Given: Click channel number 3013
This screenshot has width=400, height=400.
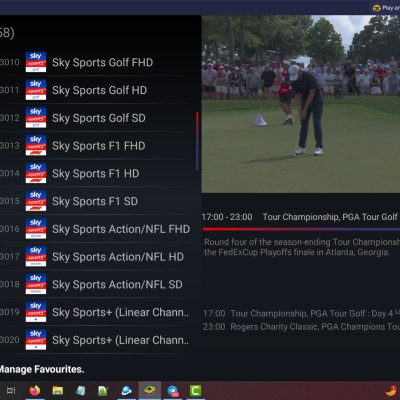Looking at the screenshot, I should pos(10,145).
